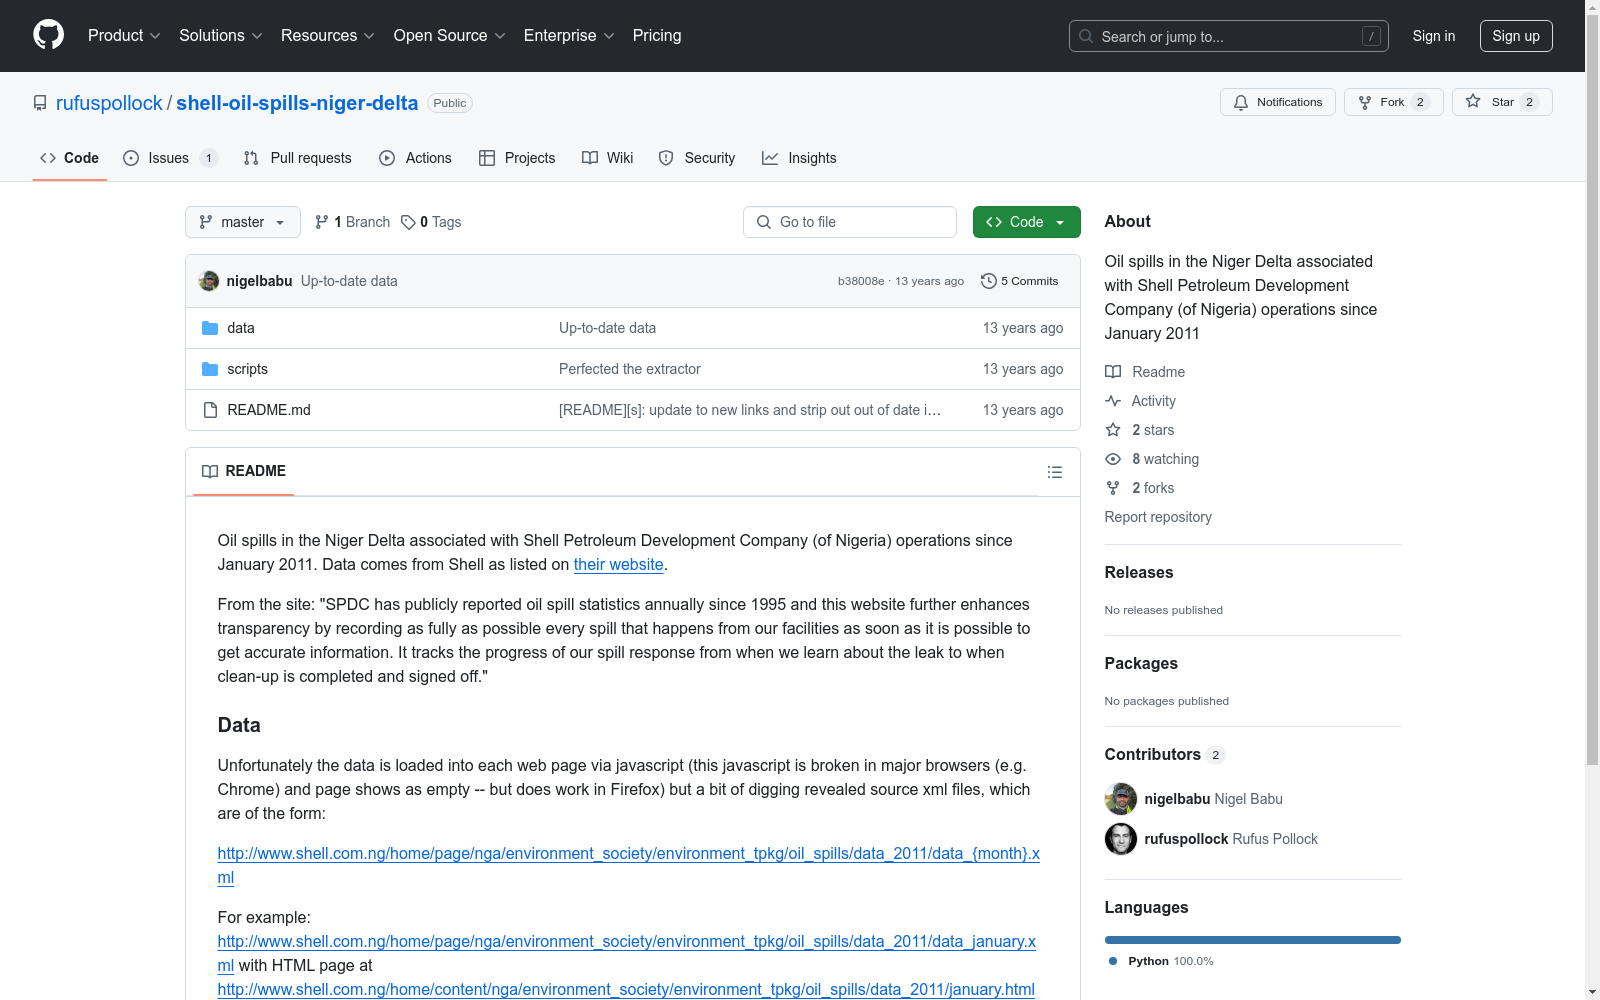This screenshot has width=1600, height=1000.
Task: Open the Projects tab
Action: pyautogui.click(x=517, y=158)
